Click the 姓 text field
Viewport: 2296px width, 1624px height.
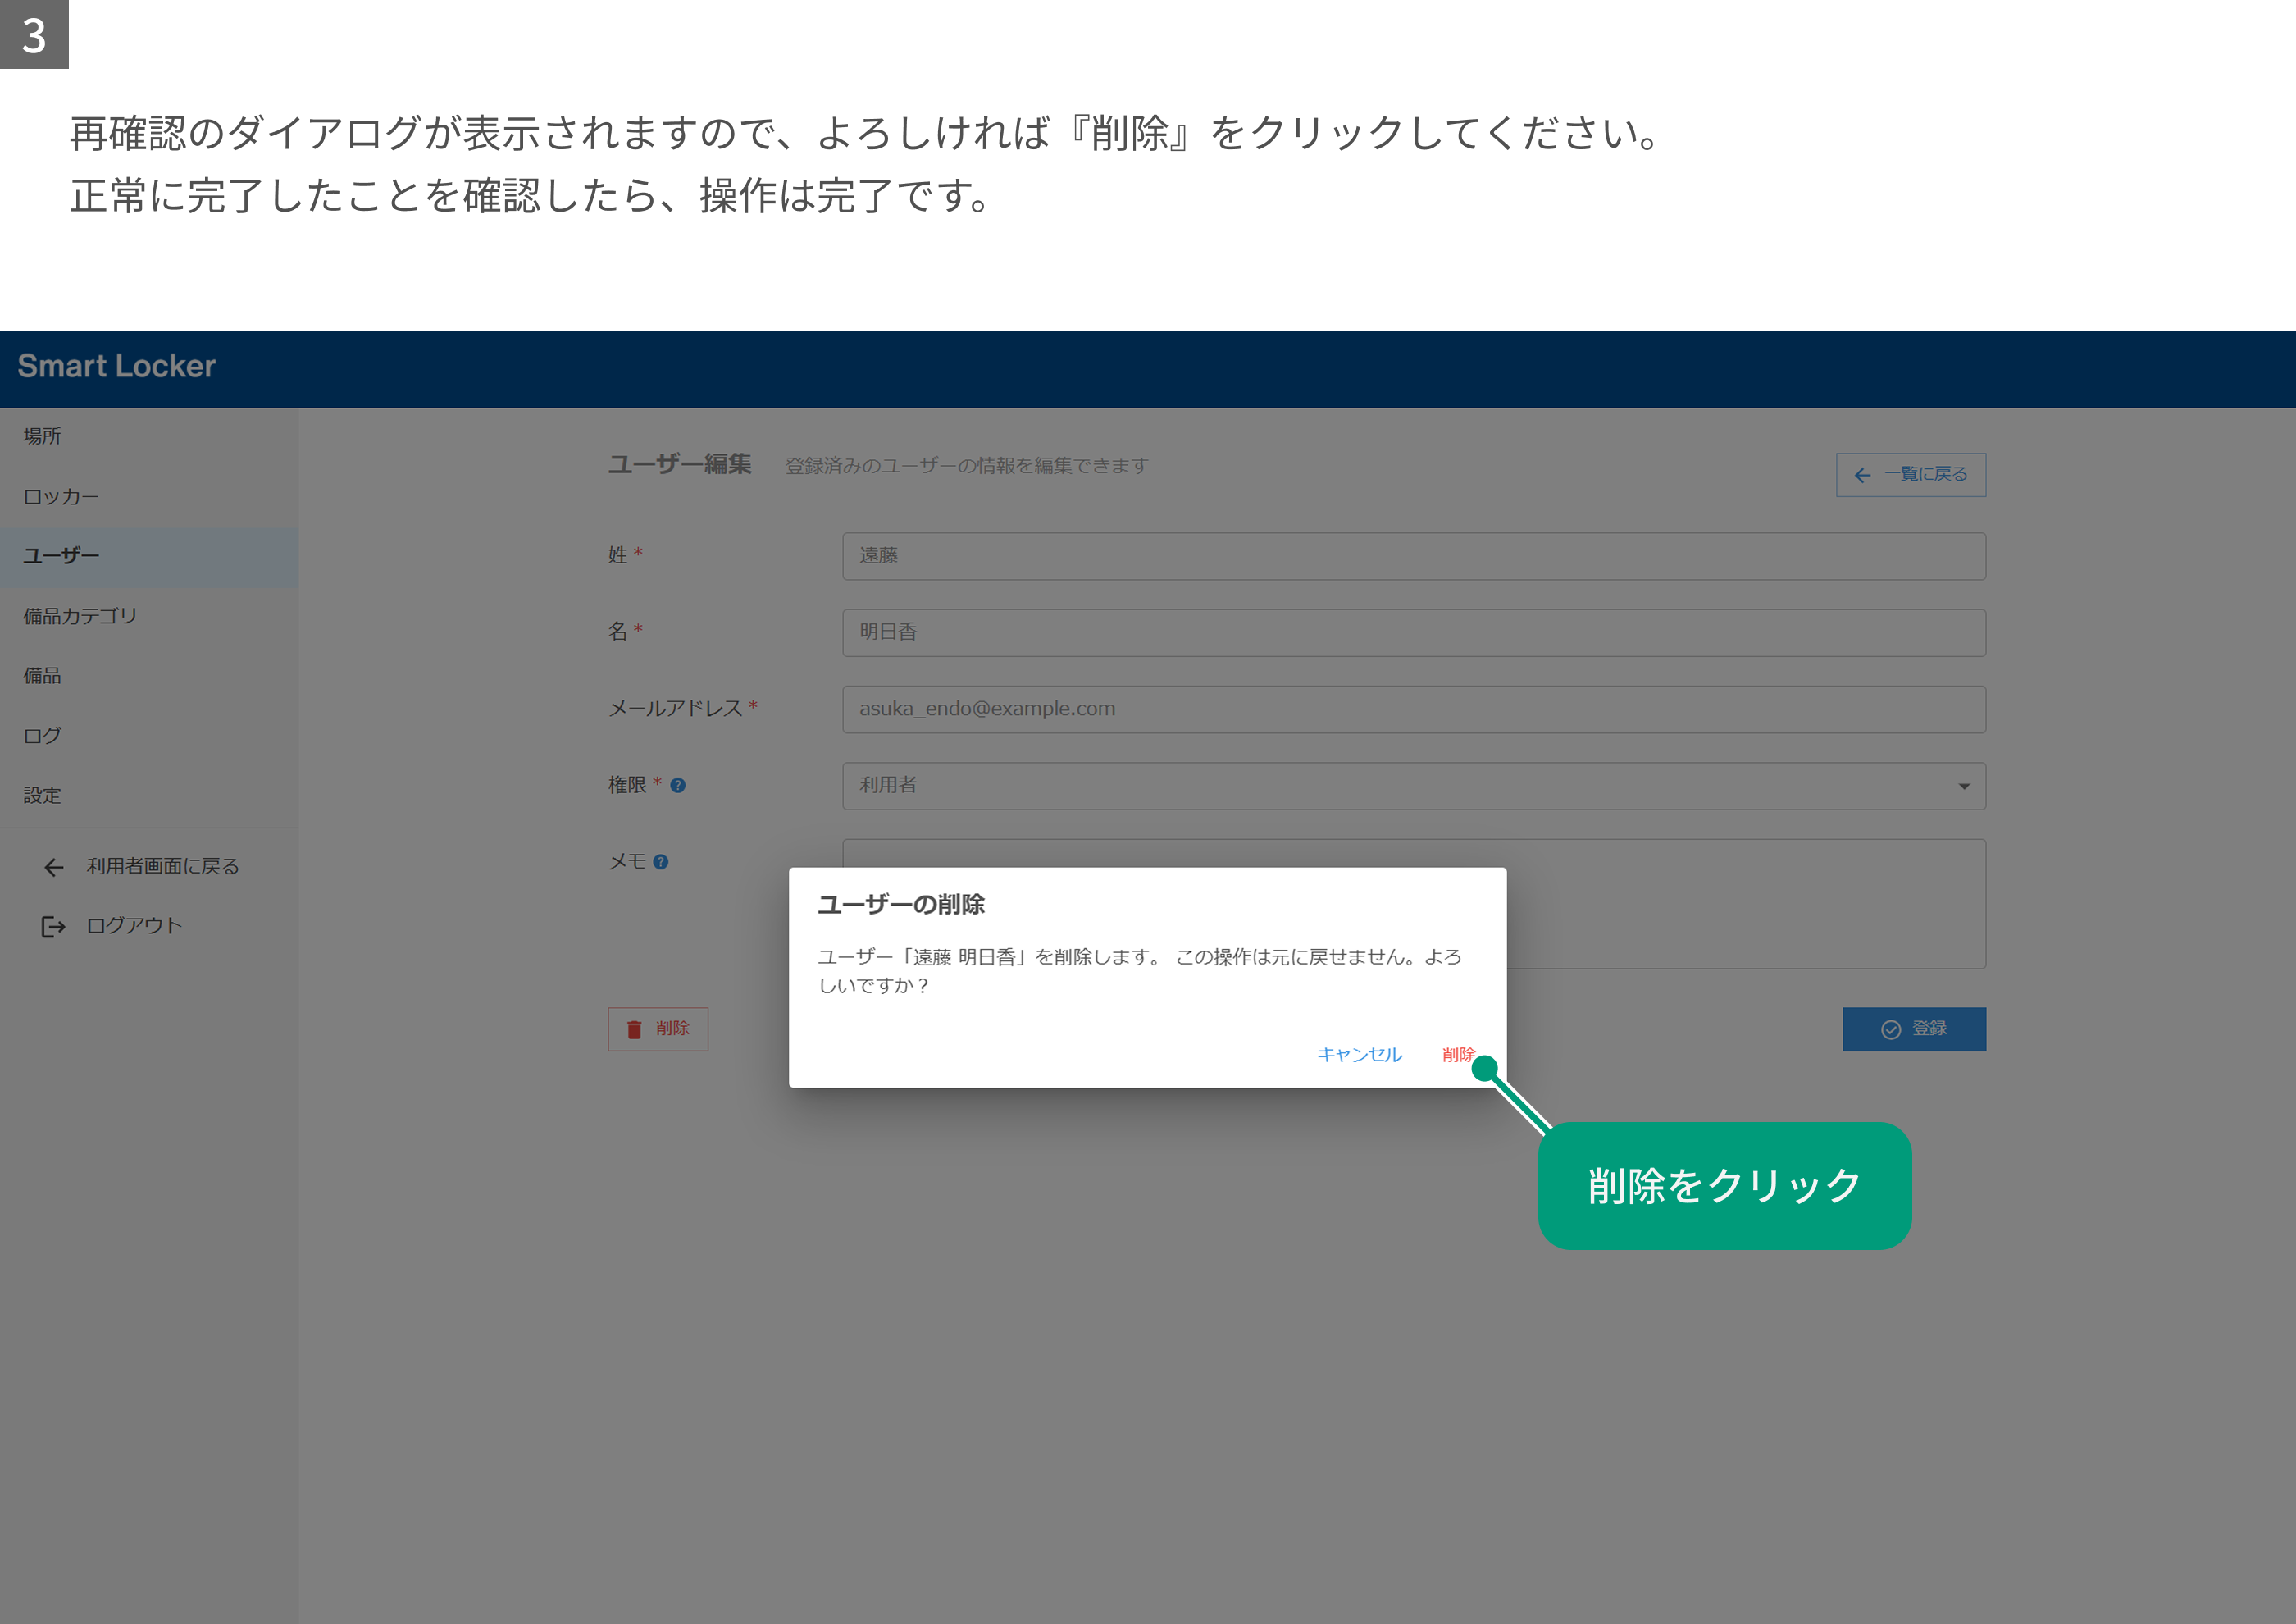pos(1414,556)
